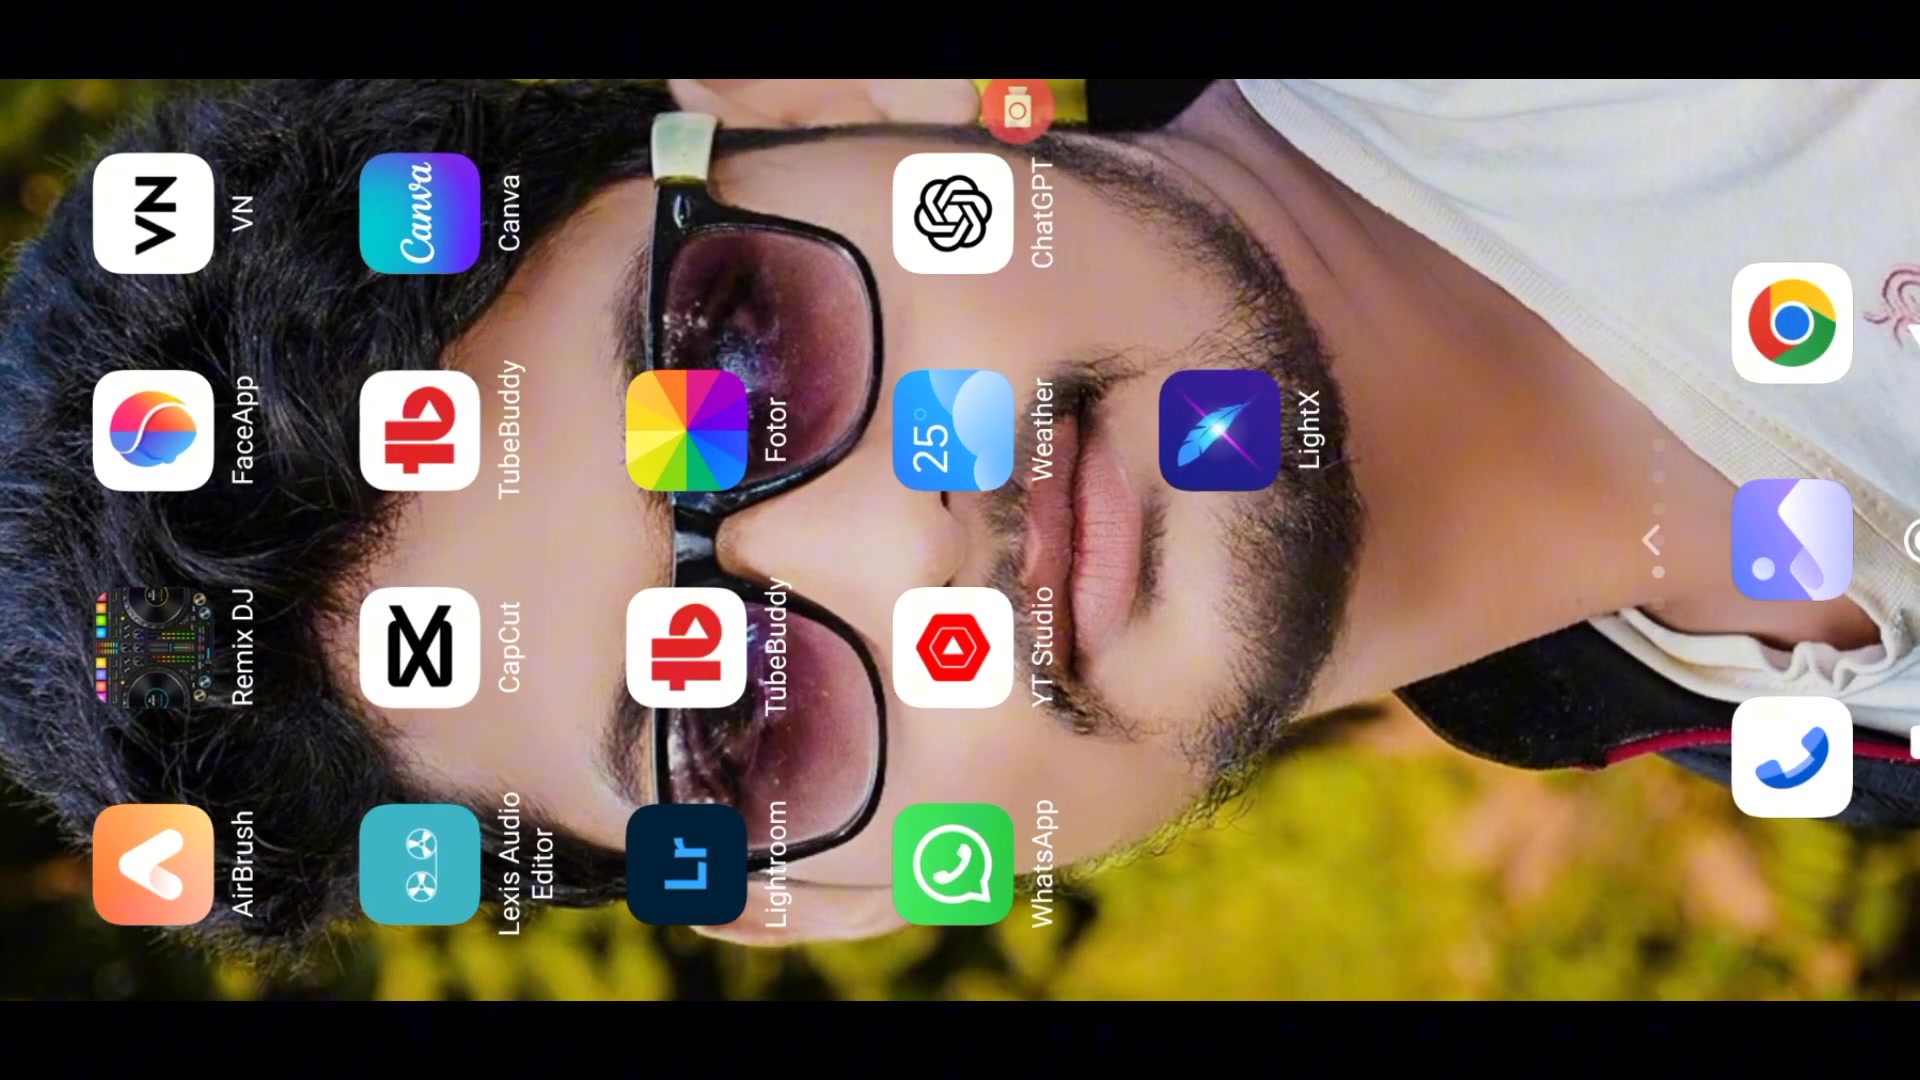
Task: Launch TubeBuddy next to FaceApp
Action: pos(420,431)
